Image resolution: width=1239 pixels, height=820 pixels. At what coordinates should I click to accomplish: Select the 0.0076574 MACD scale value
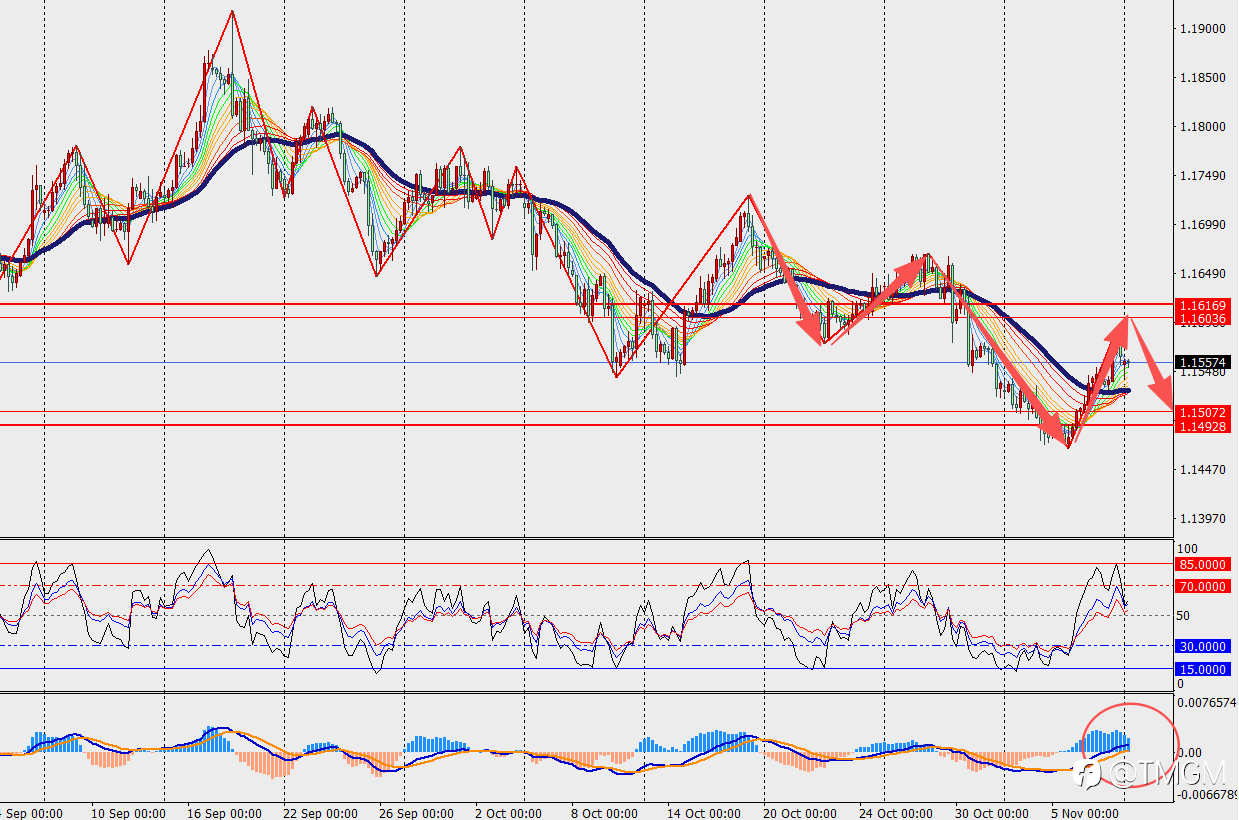coord(1208,702)
